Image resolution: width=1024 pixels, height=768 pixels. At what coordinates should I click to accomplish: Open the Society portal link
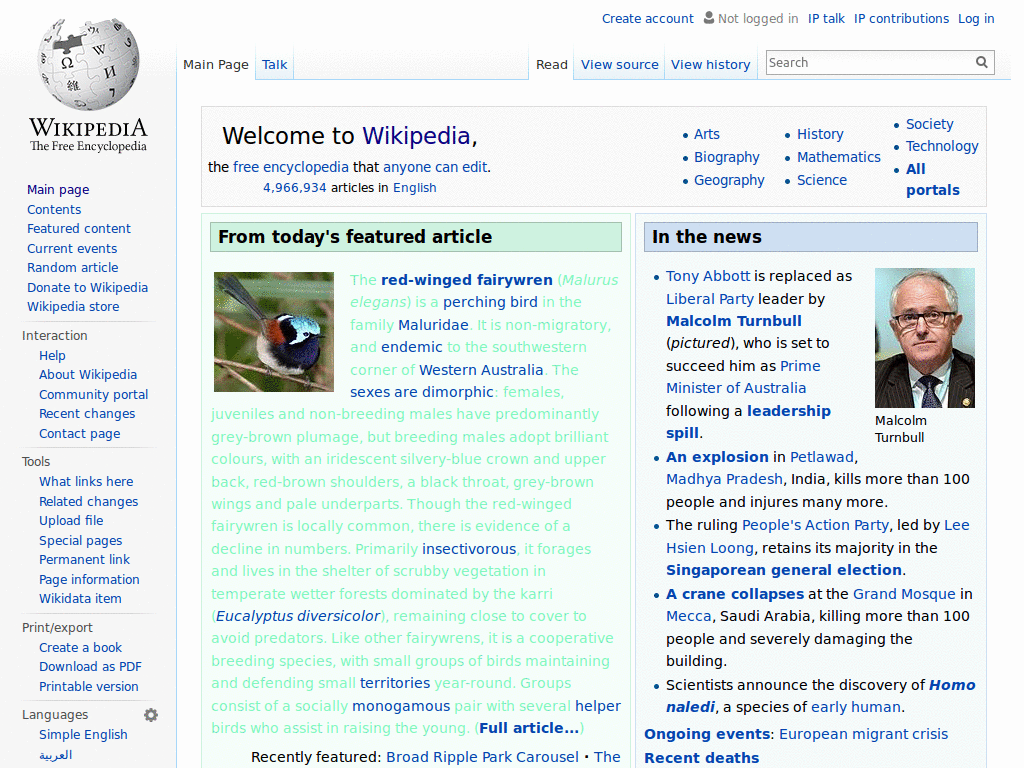tap(929, 124)
